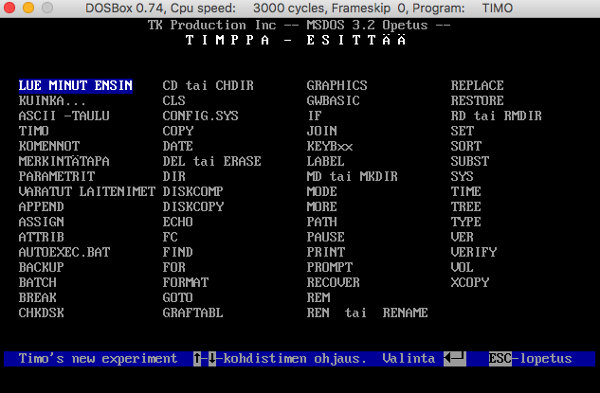Open the ATTRIB command topic
Image resolution: width=600 pixels, height=393 pixels.
click(41, 237)
